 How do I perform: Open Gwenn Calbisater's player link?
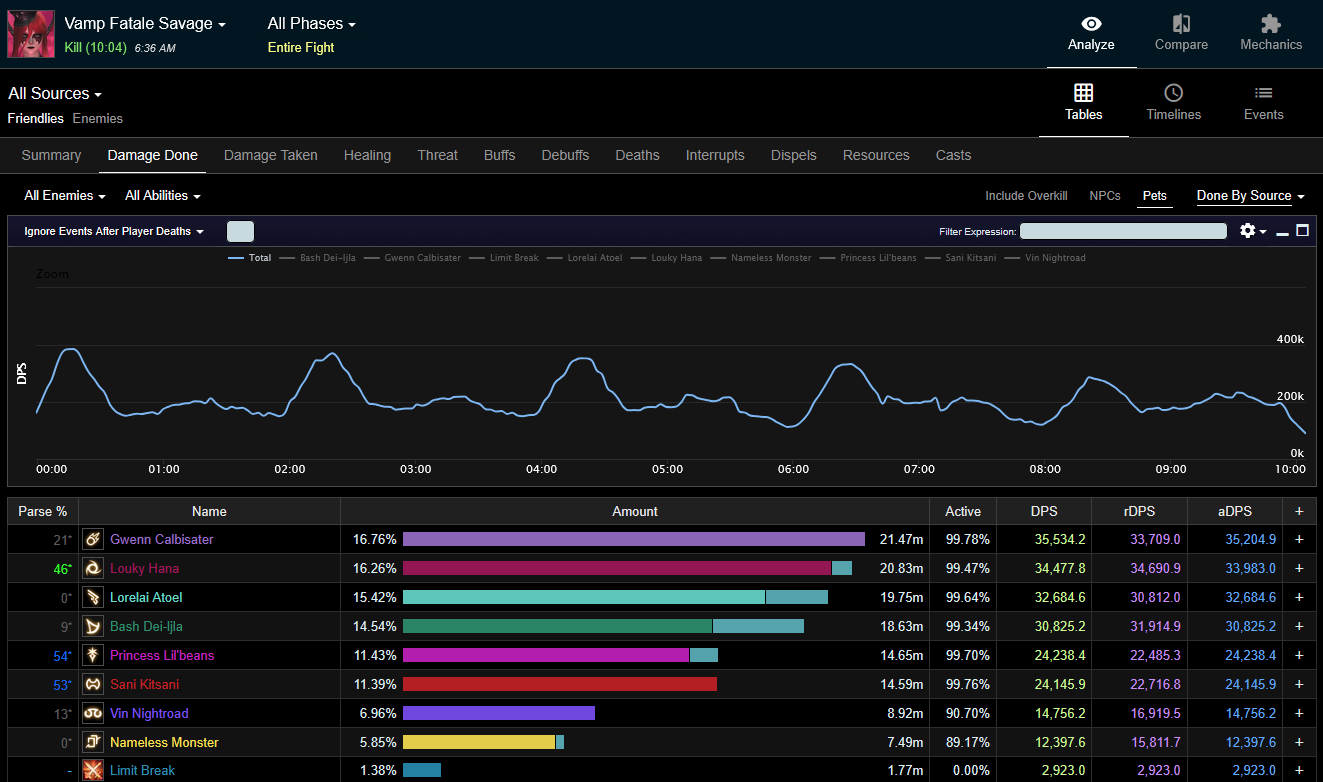[x=162, y=540]
